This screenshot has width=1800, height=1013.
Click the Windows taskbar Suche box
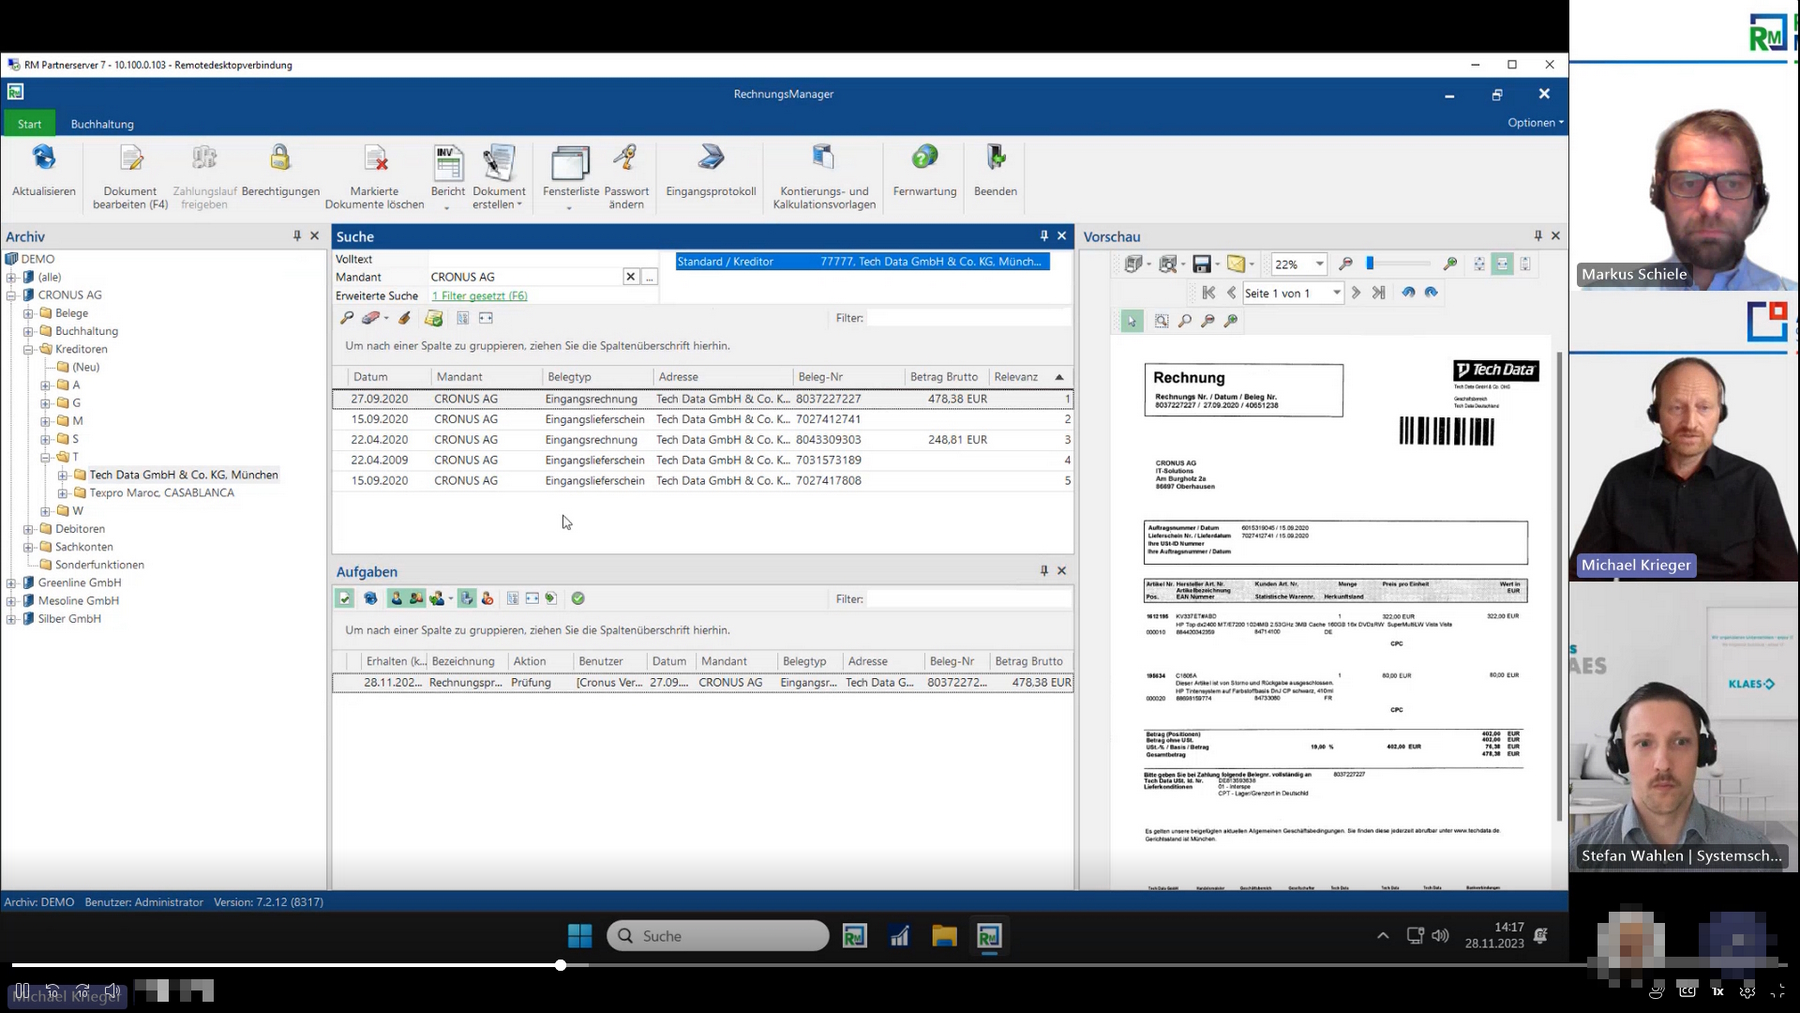(718, 936)
